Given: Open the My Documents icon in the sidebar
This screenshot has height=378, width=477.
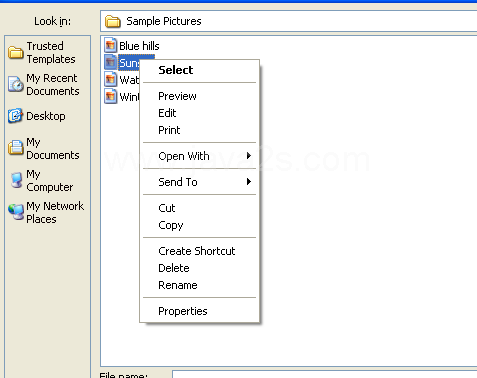Looking at the screenshot, I should tap(15, 148).
